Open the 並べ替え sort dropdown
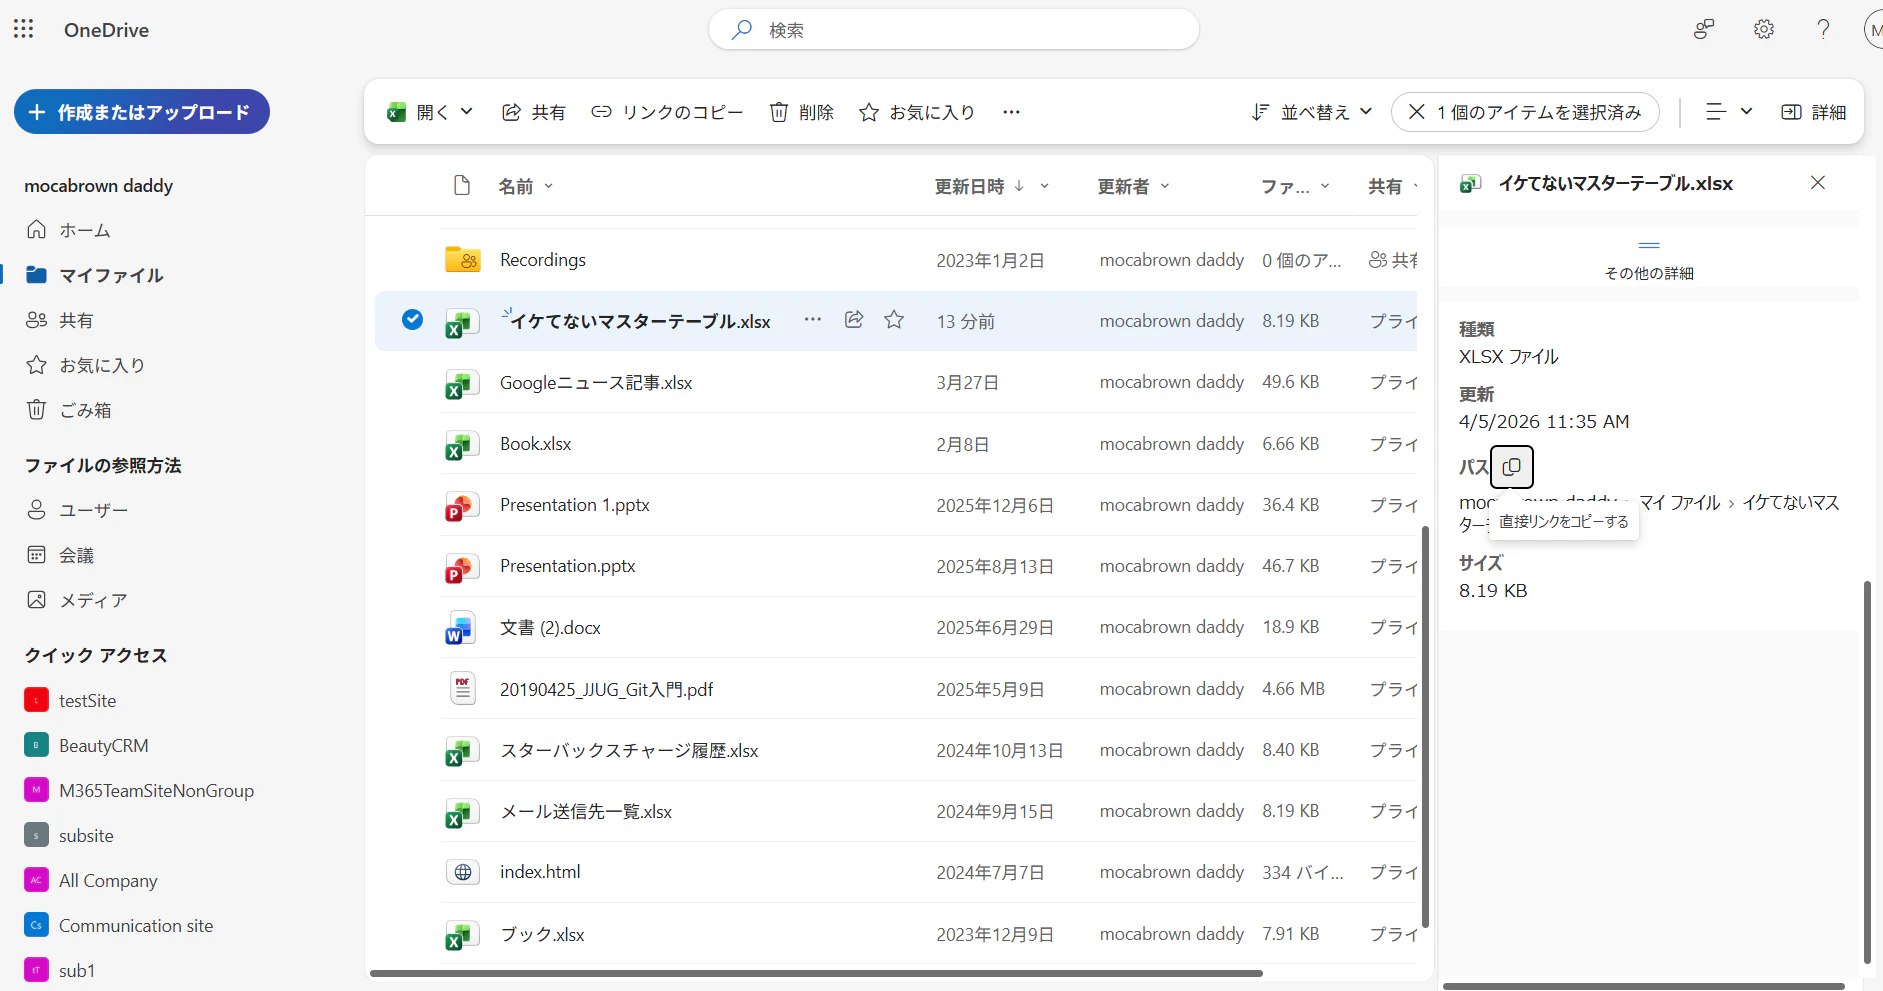1883x991 pixels. 1312,112
